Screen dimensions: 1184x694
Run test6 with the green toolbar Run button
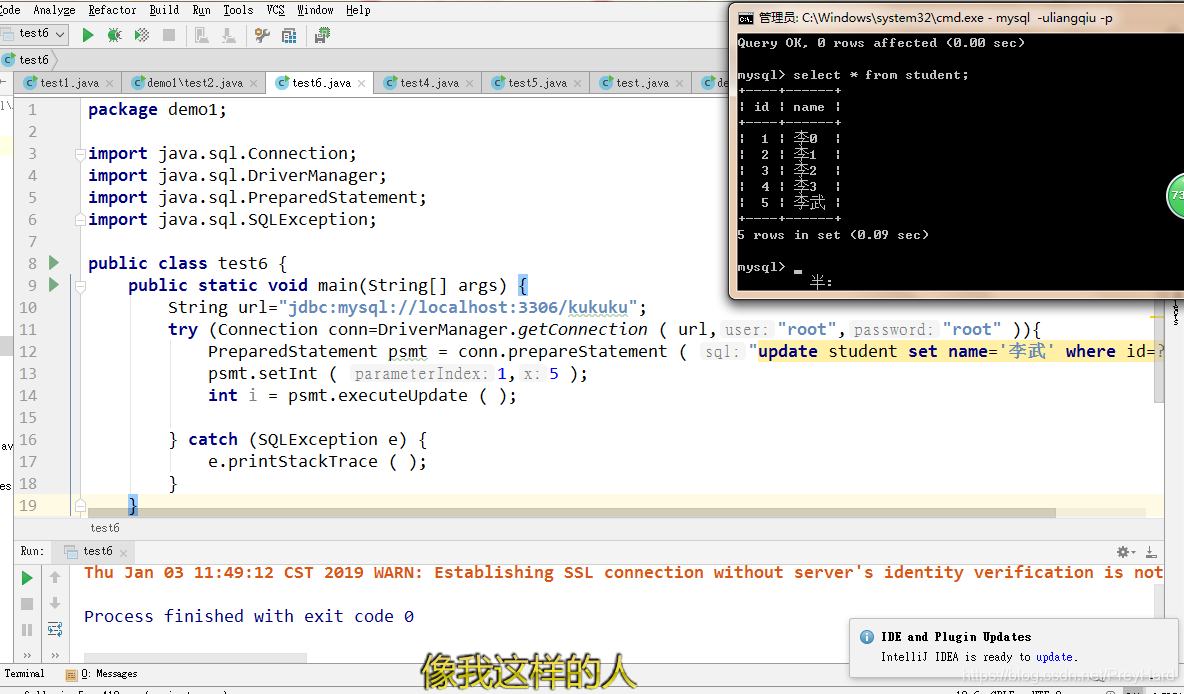[x=88, y=35]
